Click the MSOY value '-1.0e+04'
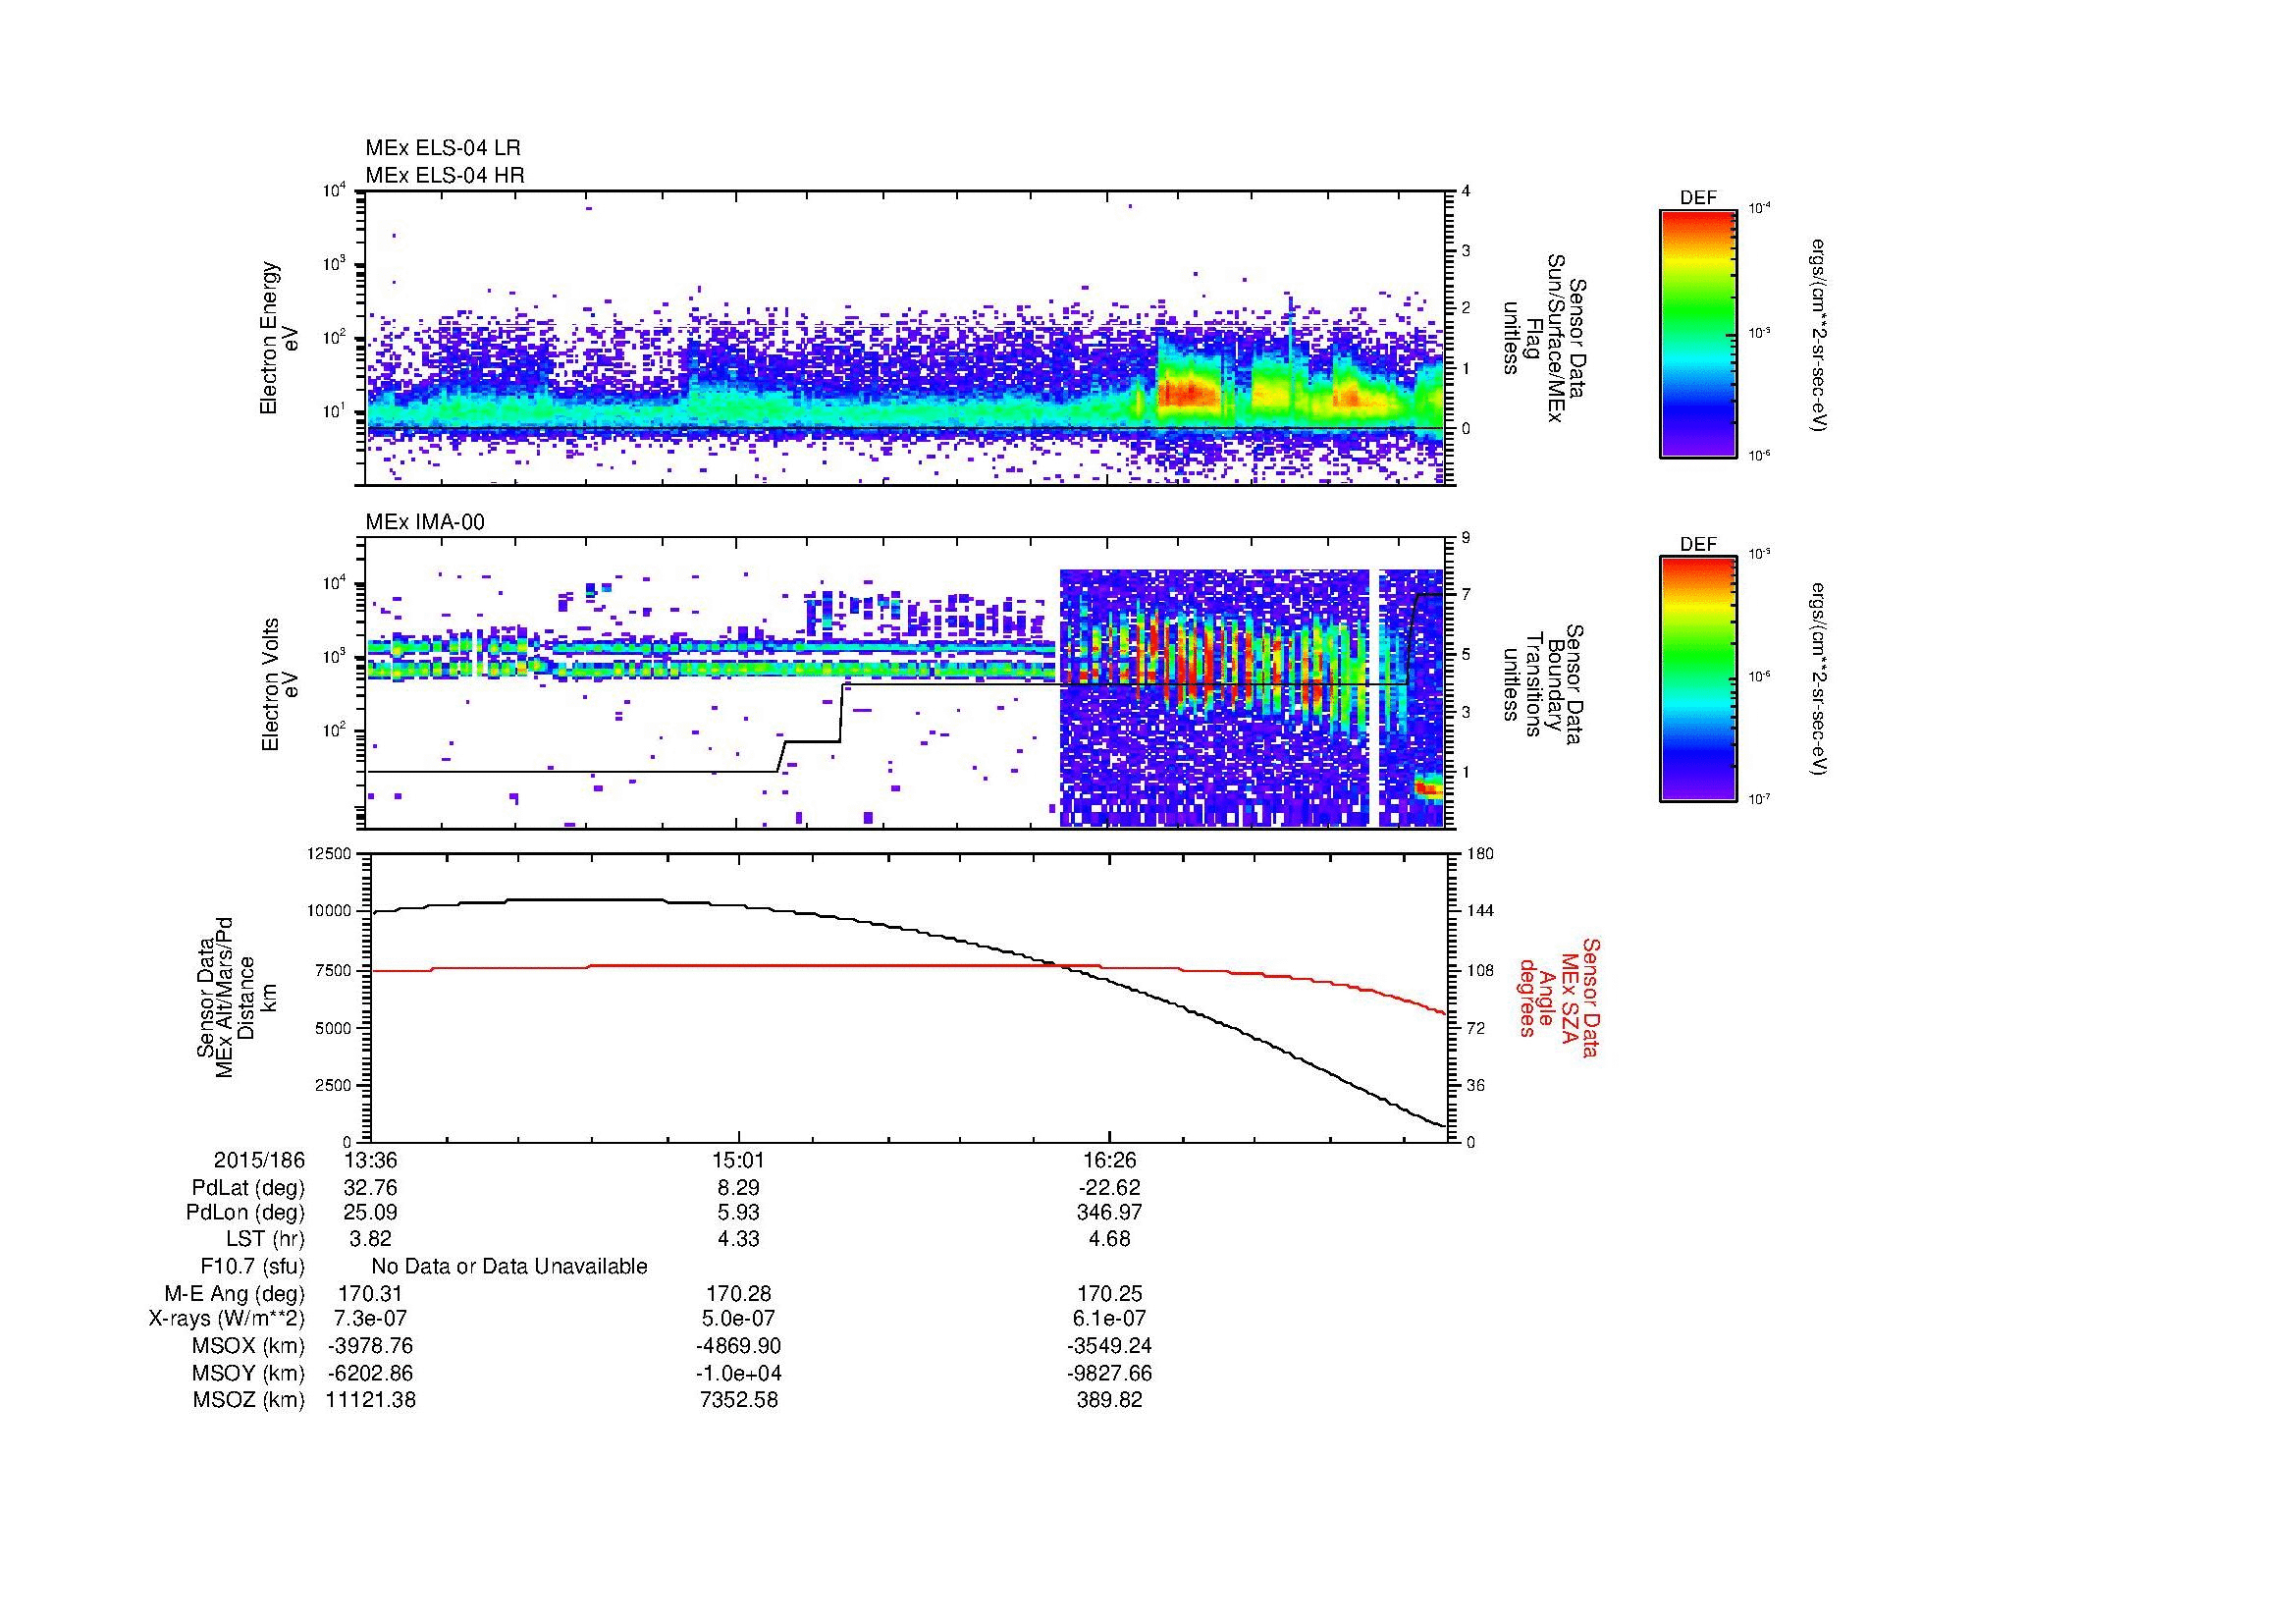2296x1623 pixels. point(739,1374)
